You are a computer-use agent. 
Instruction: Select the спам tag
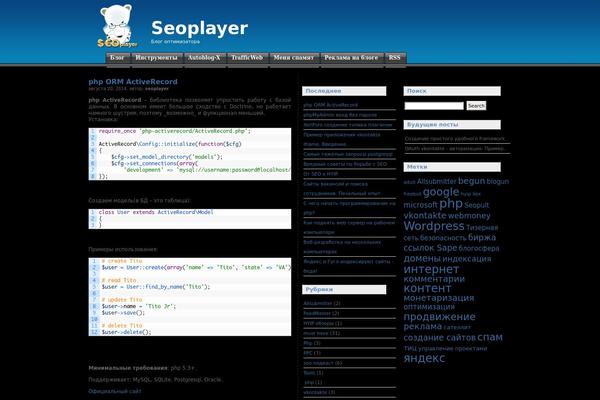(490, 337)
